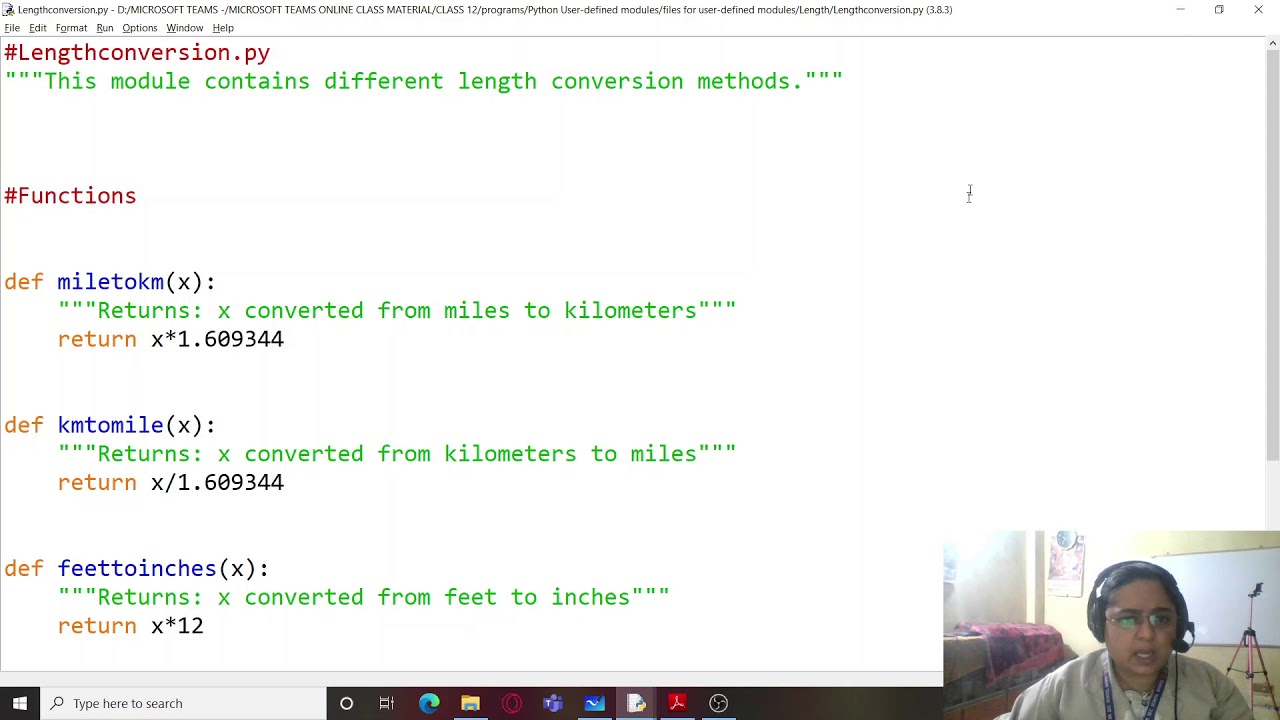Screen dimensions: 1280x720
Task: Switch to the Python IDLE taskbar icon
Action: 636,703
